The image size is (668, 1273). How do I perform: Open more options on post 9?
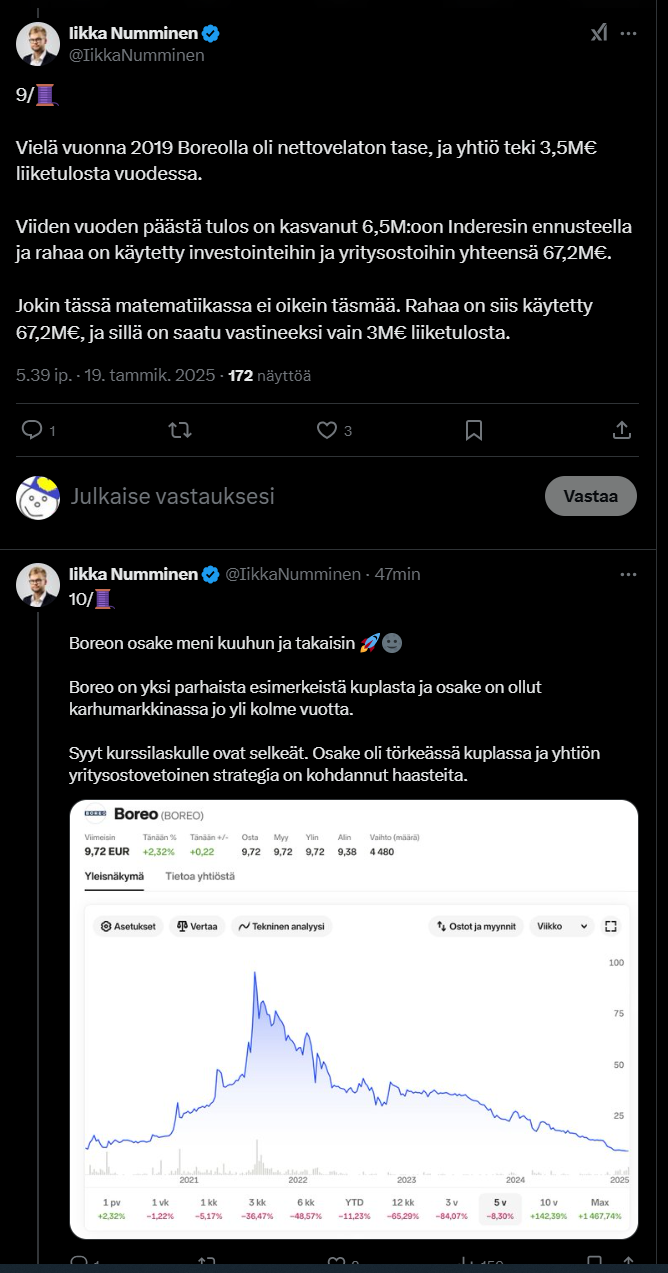click(x=628, y=34)
